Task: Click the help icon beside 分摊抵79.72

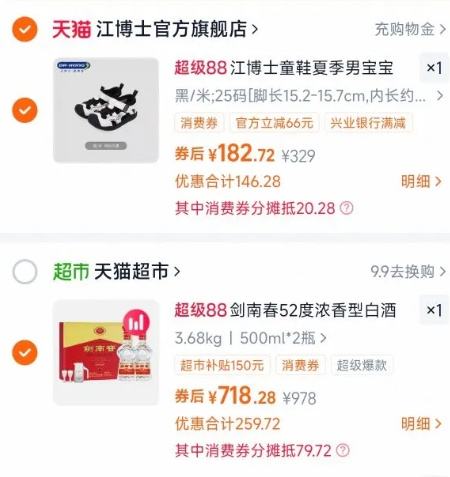Action: click(x=343, y=451)
